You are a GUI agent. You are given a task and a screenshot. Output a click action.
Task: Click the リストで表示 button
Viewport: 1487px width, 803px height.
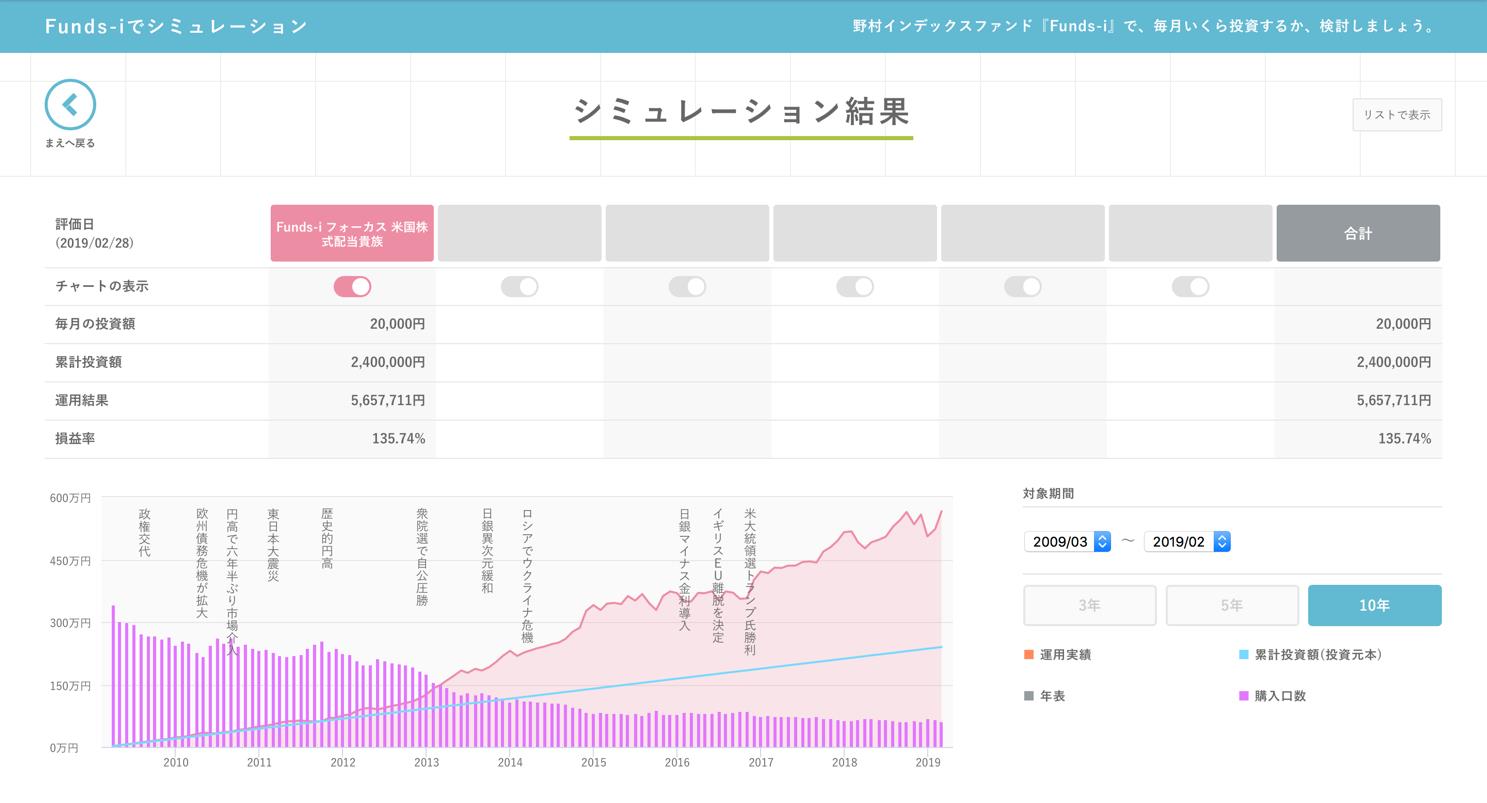click(1396, 114)
